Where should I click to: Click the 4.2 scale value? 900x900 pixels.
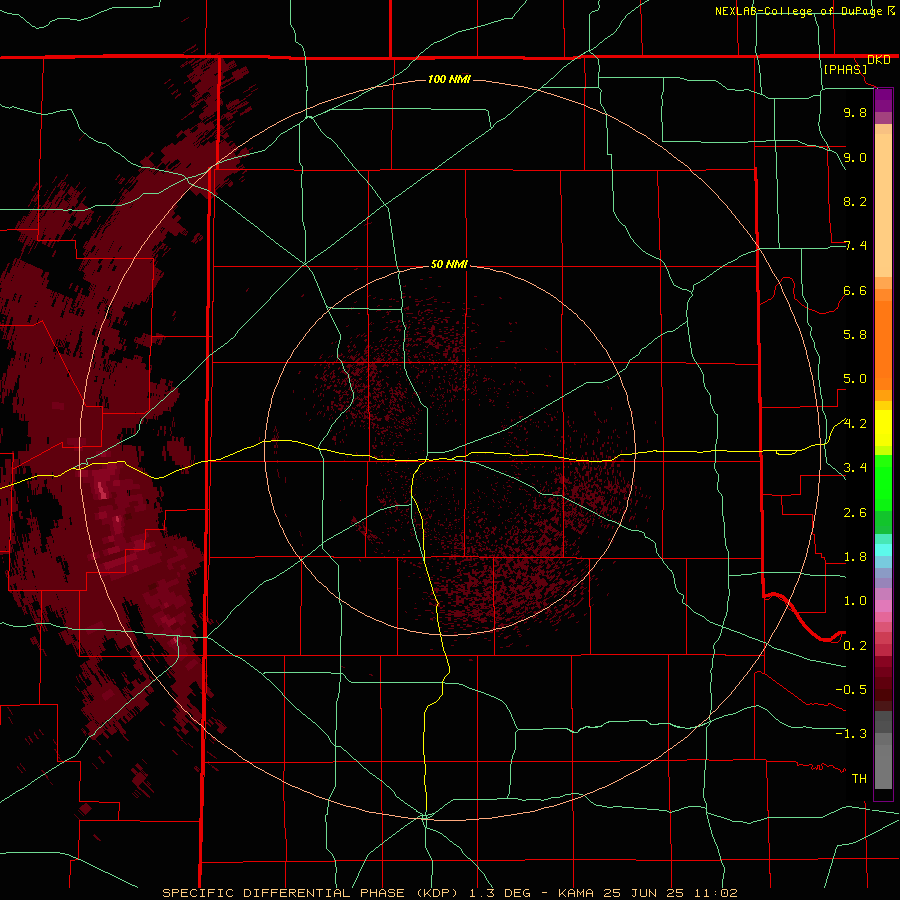click(x=855, y=424)
